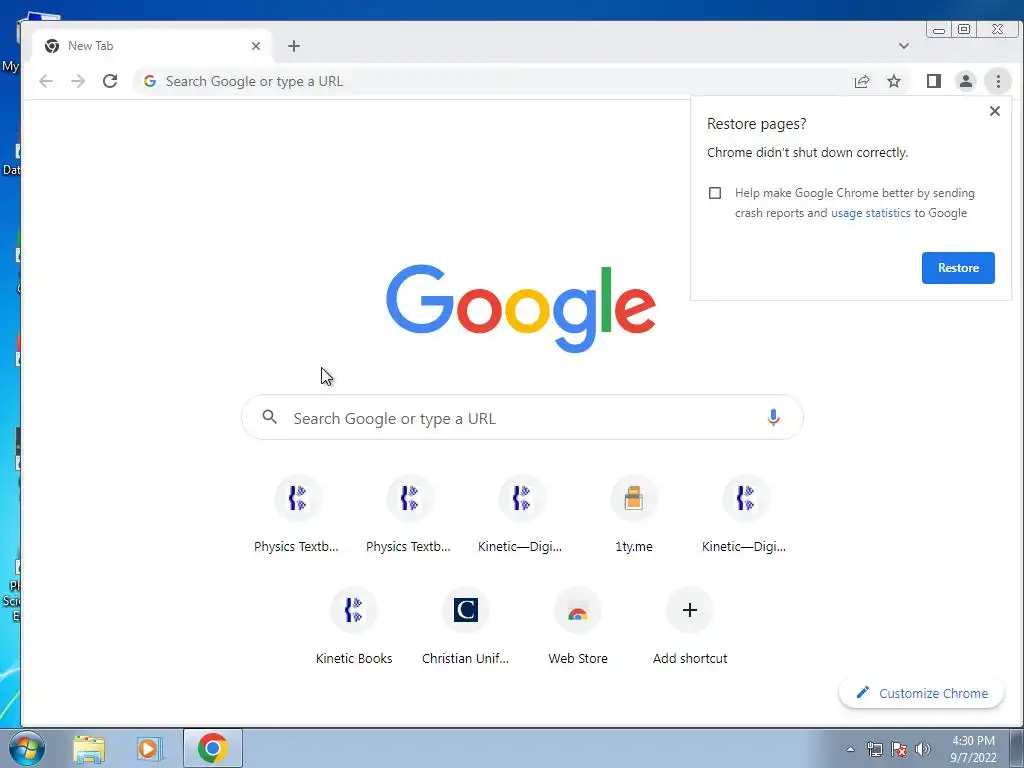Open Windows Explorer from taskbar
Viewport: 1024px width, 768px height.
coord(89,748)
